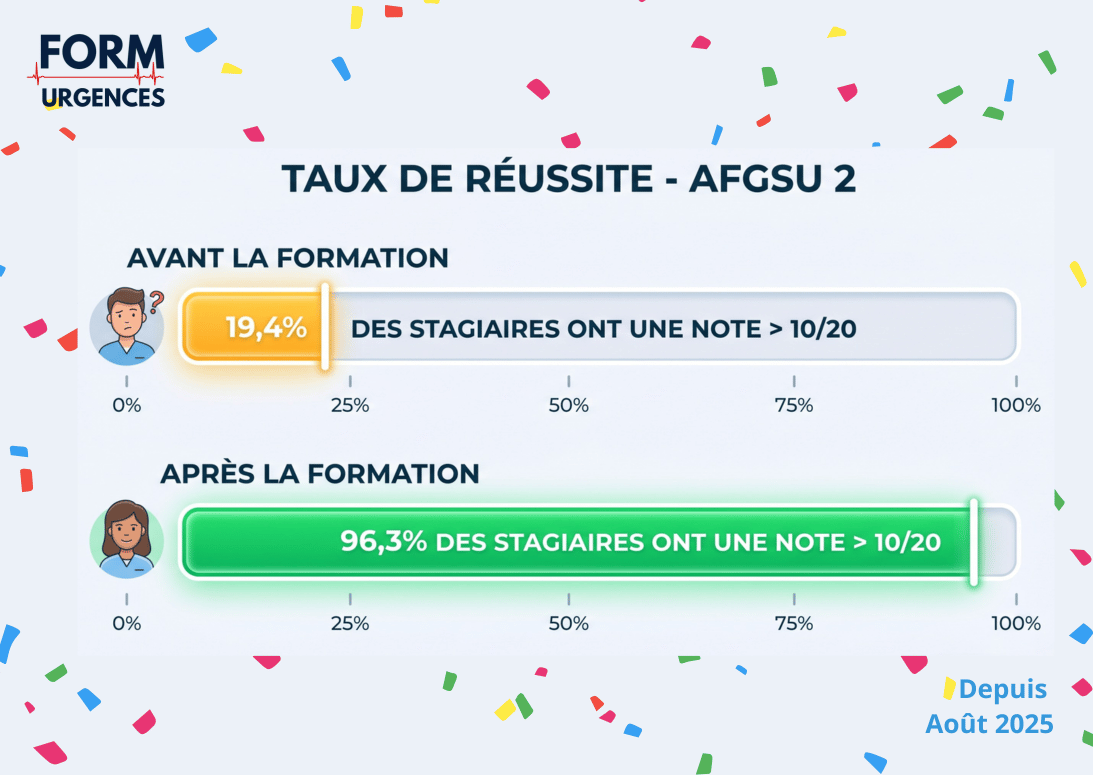Click the Avant la formation heading

click(x=288, y=258)
